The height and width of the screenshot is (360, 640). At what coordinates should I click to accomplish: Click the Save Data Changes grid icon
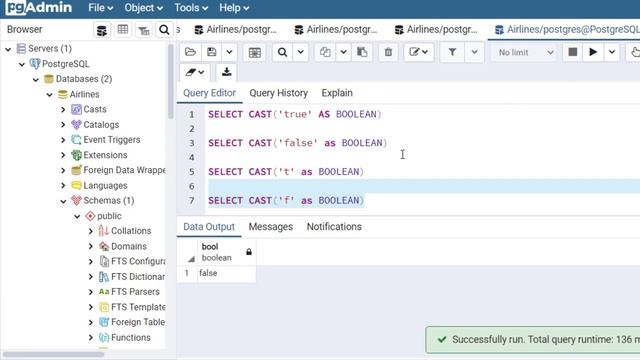(255, 52)
